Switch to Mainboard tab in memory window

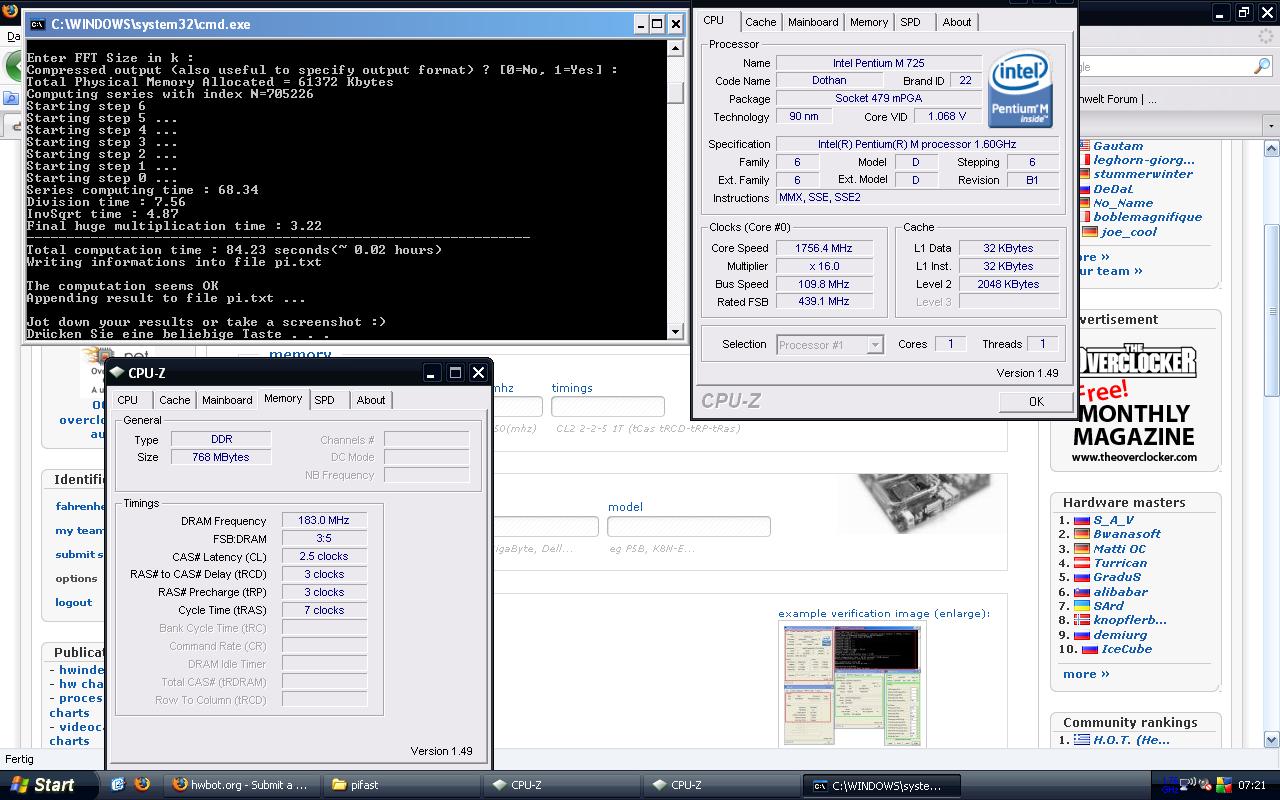click(227, 400)
